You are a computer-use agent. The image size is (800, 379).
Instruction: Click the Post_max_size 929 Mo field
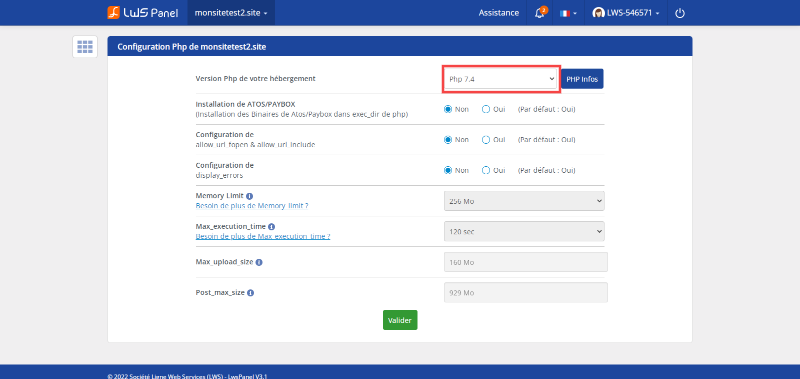point(526,293)
